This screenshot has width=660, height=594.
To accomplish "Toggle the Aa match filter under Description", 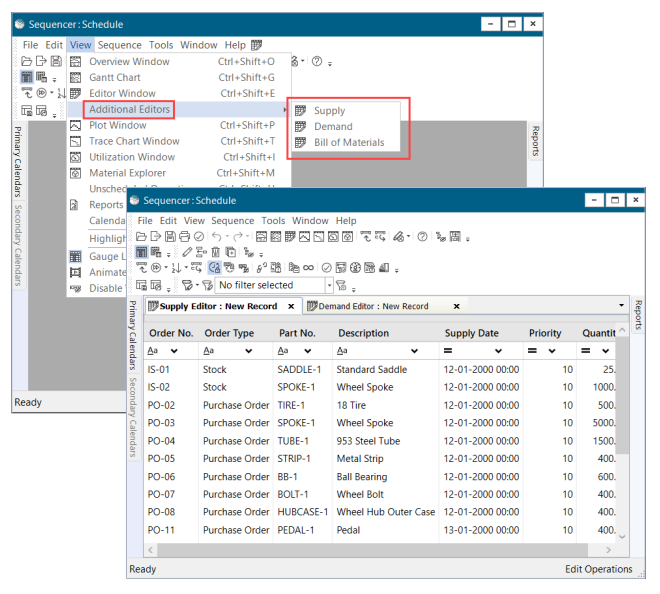I will pos(342,351).
